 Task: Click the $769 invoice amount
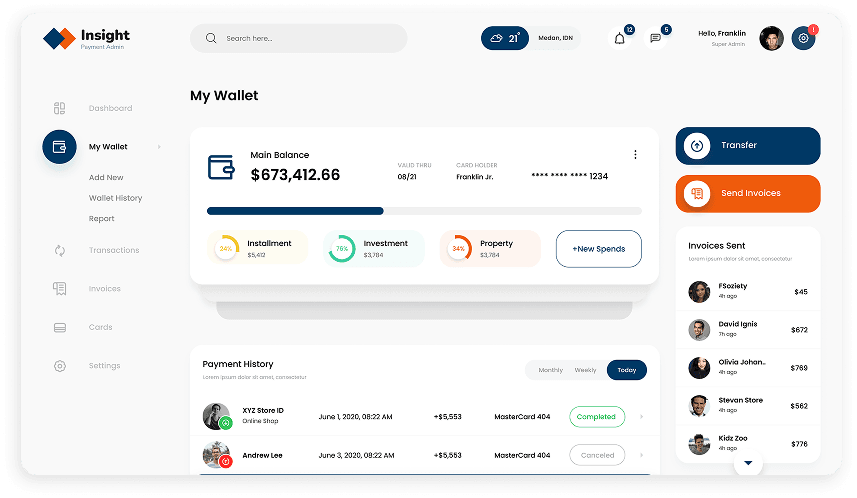click(799, 368)
